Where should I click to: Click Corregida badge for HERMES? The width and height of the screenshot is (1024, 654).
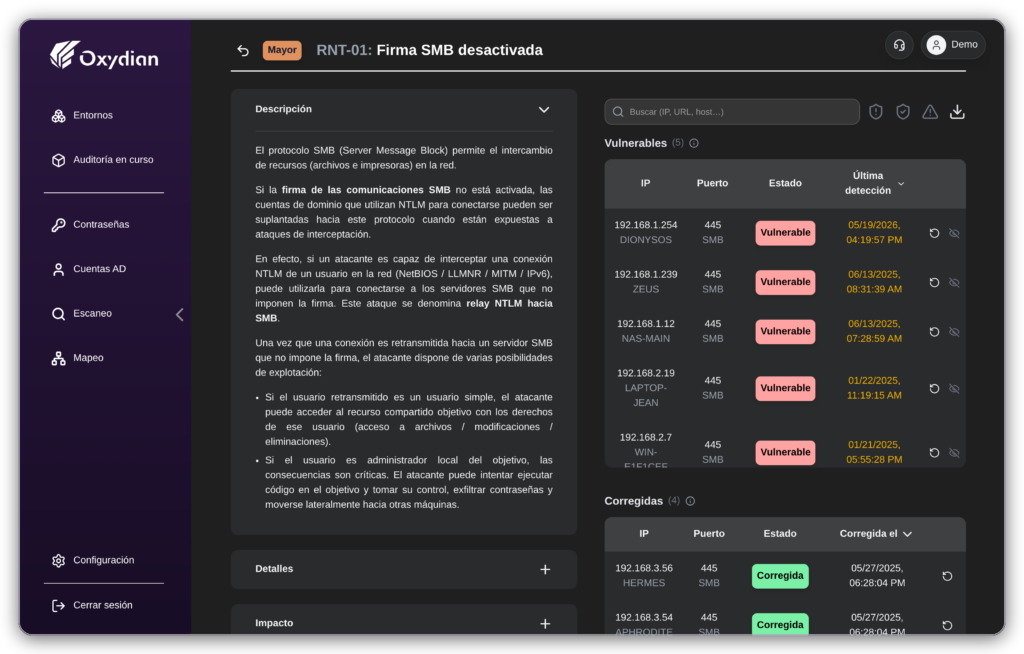tap(780, 576)
